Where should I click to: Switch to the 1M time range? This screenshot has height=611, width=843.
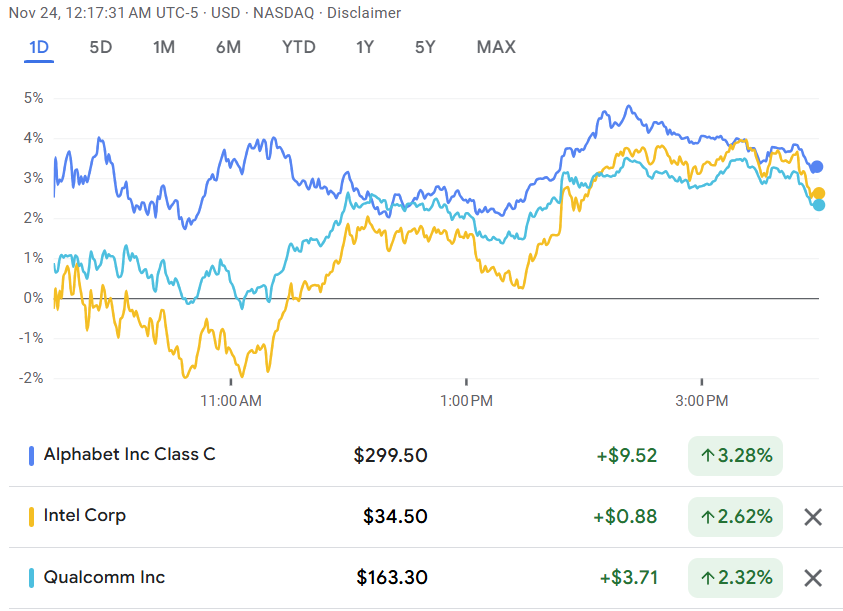164,47
